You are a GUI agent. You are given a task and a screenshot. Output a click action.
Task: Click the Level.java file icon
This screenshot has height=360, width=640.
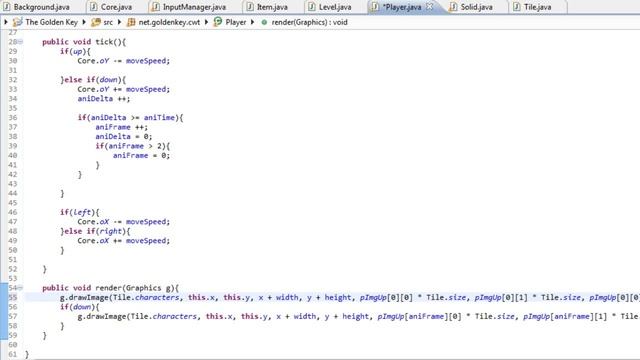click(x=311, y=7)
